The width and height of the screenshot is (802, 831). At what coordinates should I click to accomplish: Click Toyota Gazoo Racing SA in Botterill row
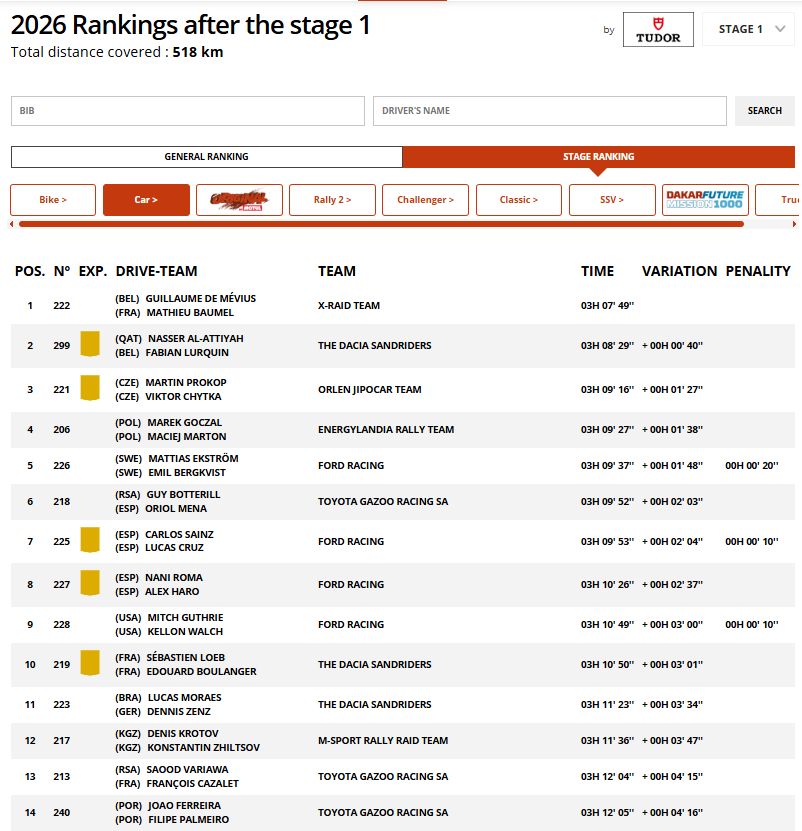[x=383, y=501]
